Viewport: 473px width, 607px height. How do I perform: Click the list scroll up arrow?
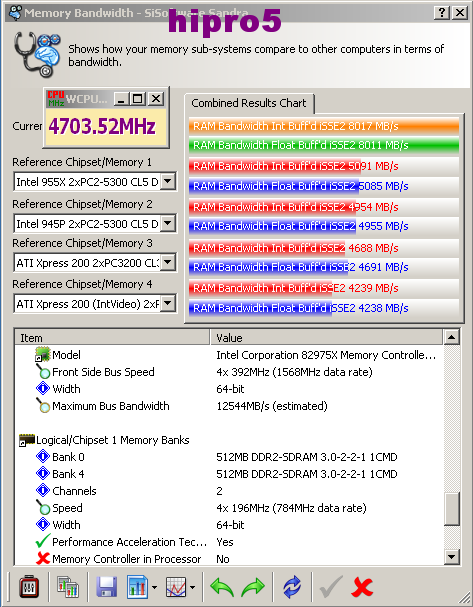pyautogui.click(x=451, y=337)
